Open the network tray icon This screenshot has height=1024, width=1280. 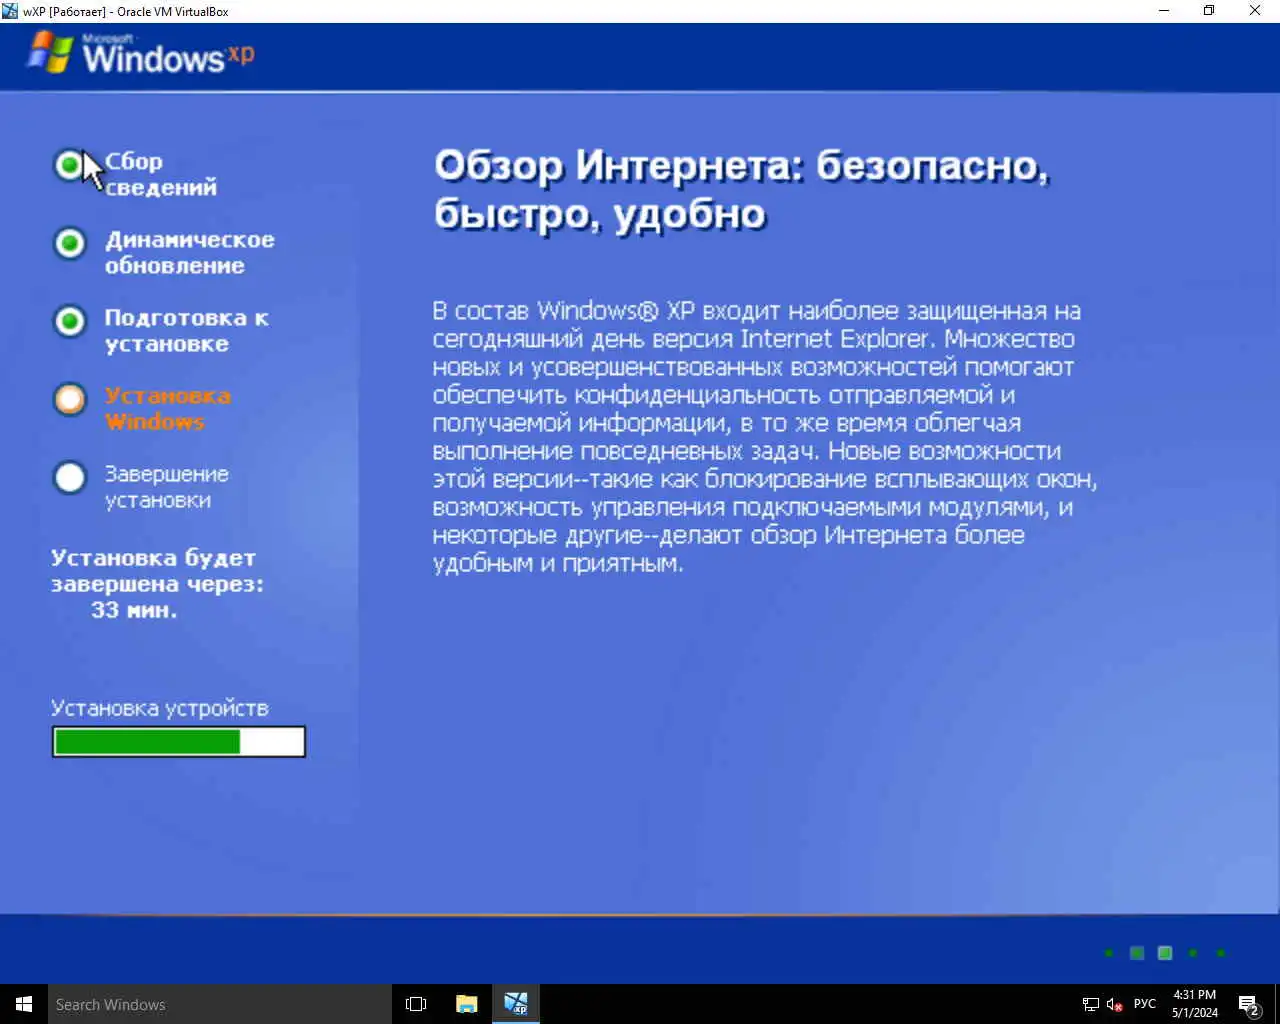(x=1091, y=1004)
